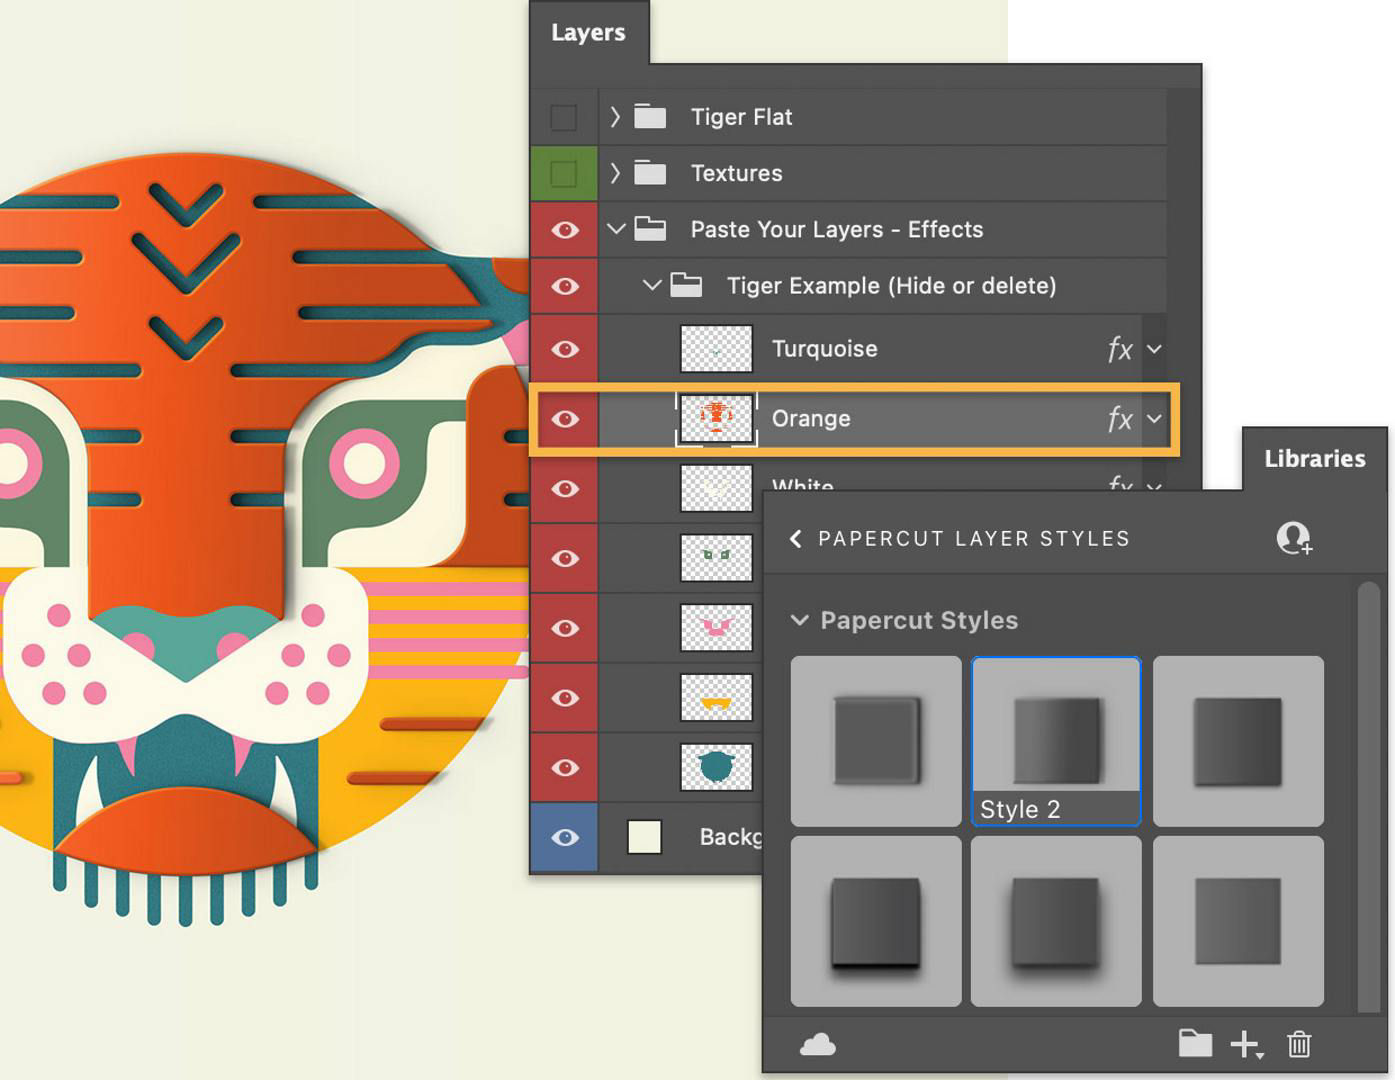Collapse the Papercut Styles section
This screenshot has width=1395, height=1080.
tap(800, 620)
